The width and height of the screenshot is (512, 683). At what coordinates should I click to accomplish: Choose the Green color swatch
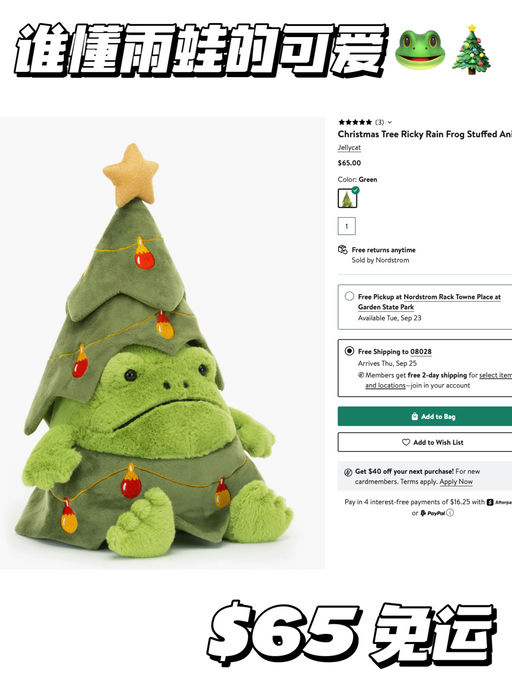(347, 198)
